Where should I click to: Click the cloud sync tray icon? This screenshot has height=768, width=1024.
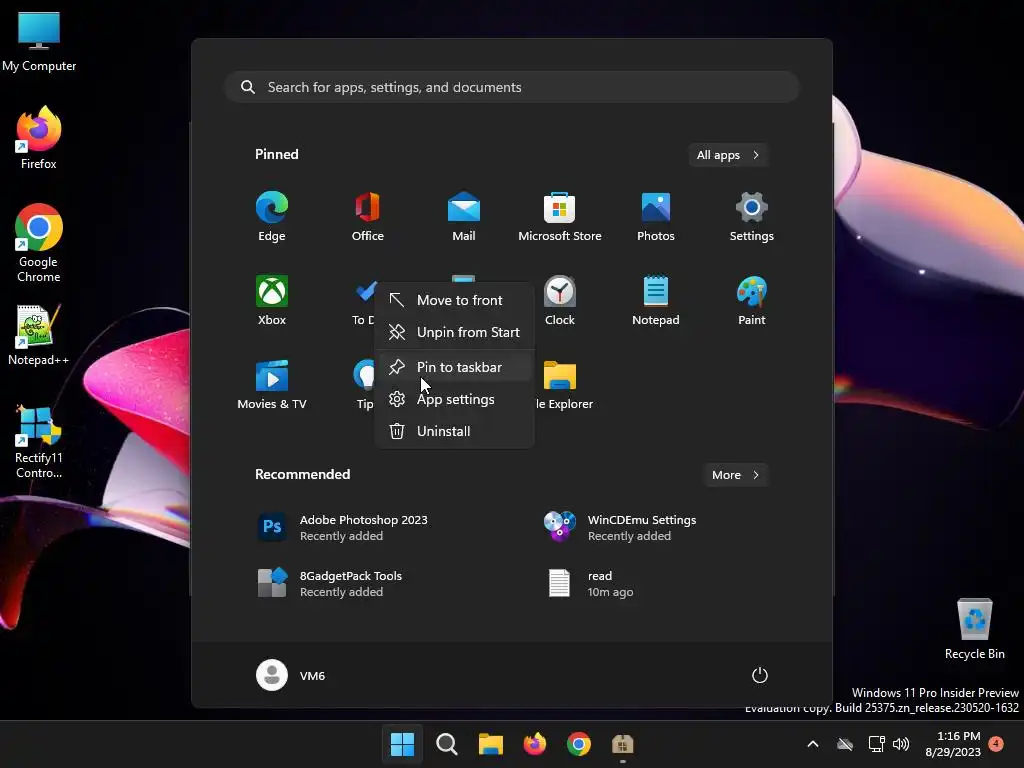click(x=845, y=744)
